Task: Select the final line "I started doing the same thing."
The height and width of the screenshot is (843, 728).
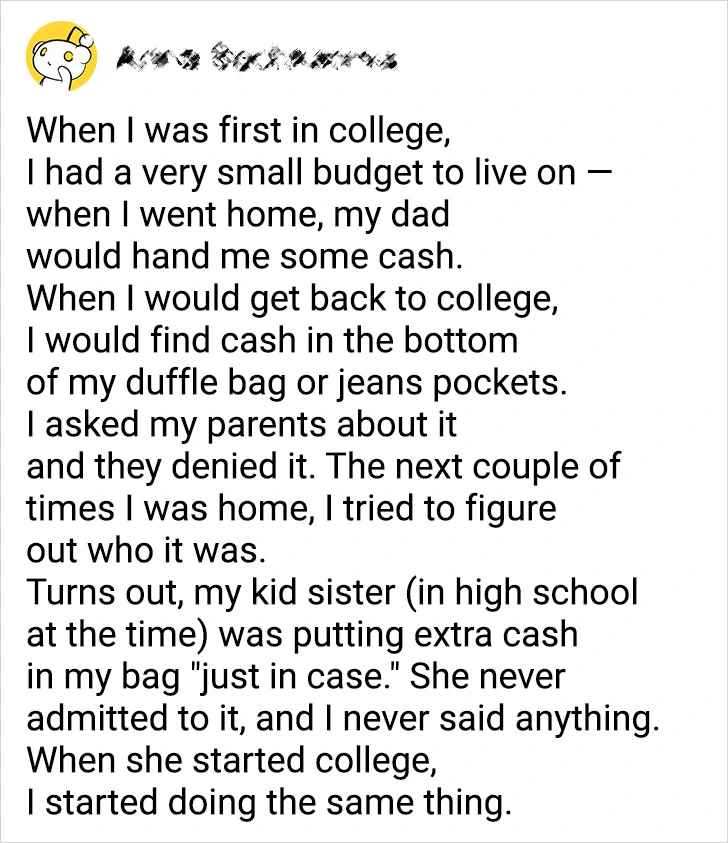Action: [x=268, y=803]
